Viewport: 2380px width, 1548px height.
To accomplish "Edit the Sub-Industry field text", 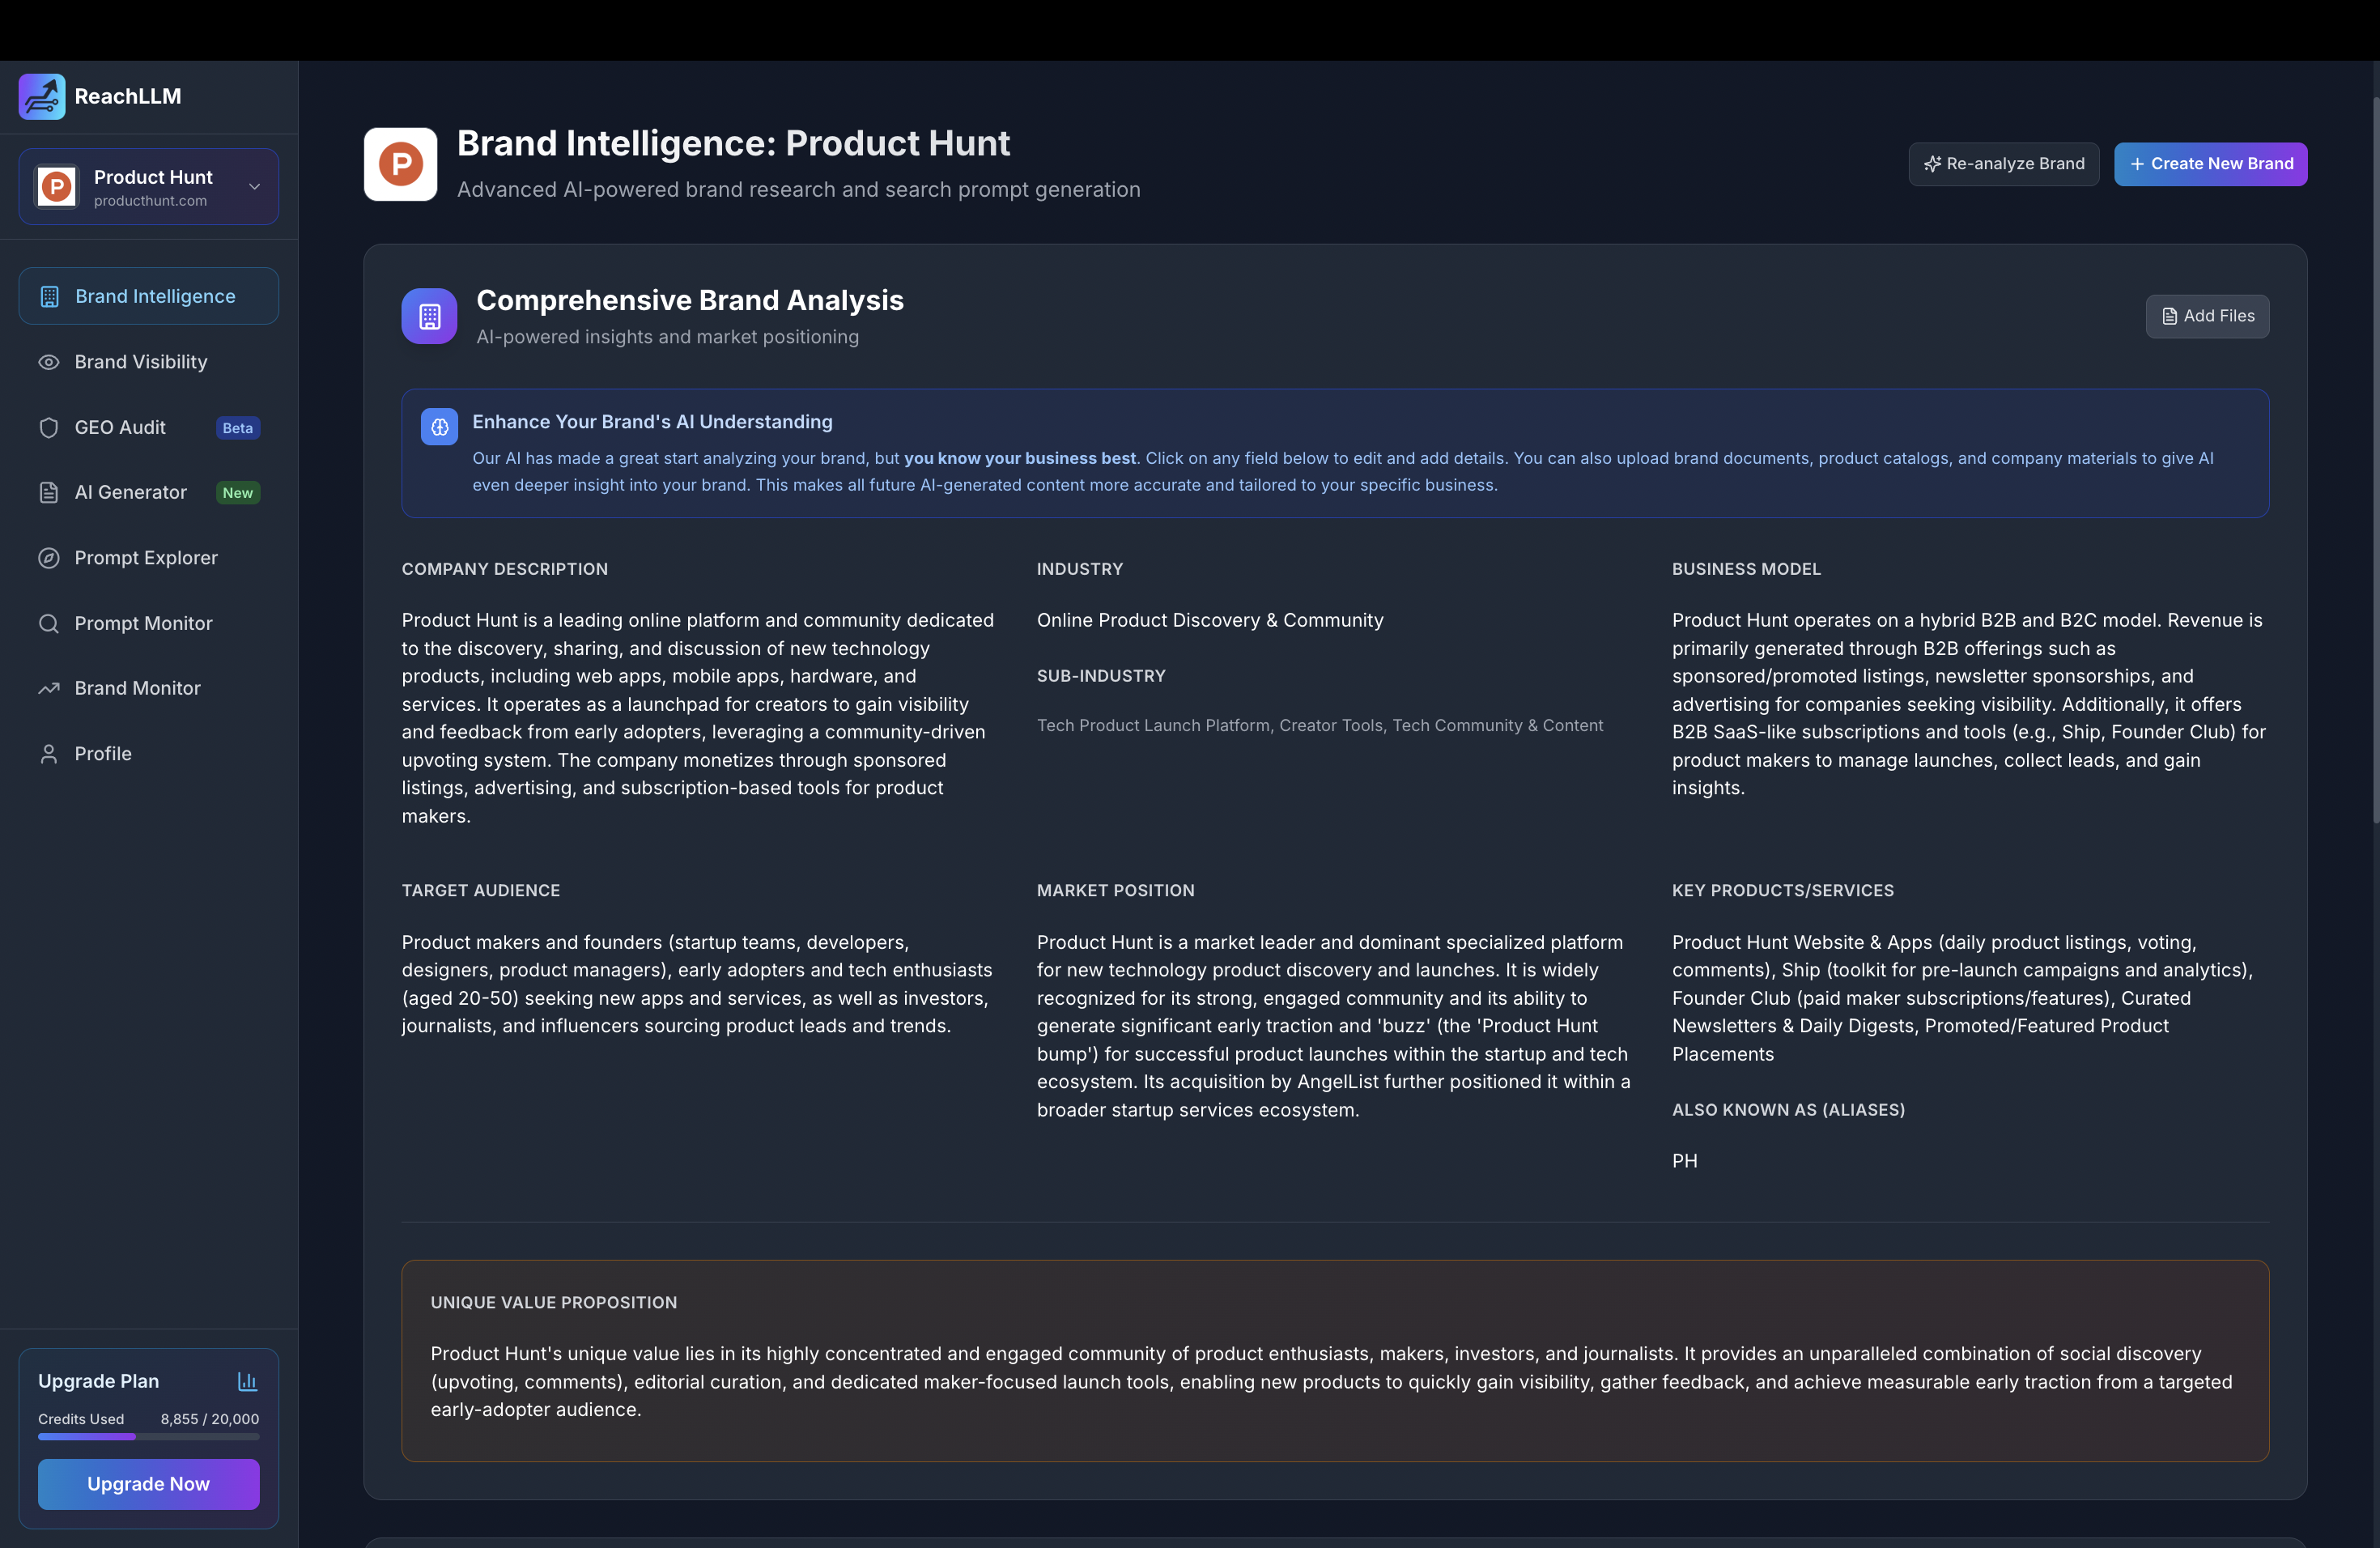I will click(1320, 725).
